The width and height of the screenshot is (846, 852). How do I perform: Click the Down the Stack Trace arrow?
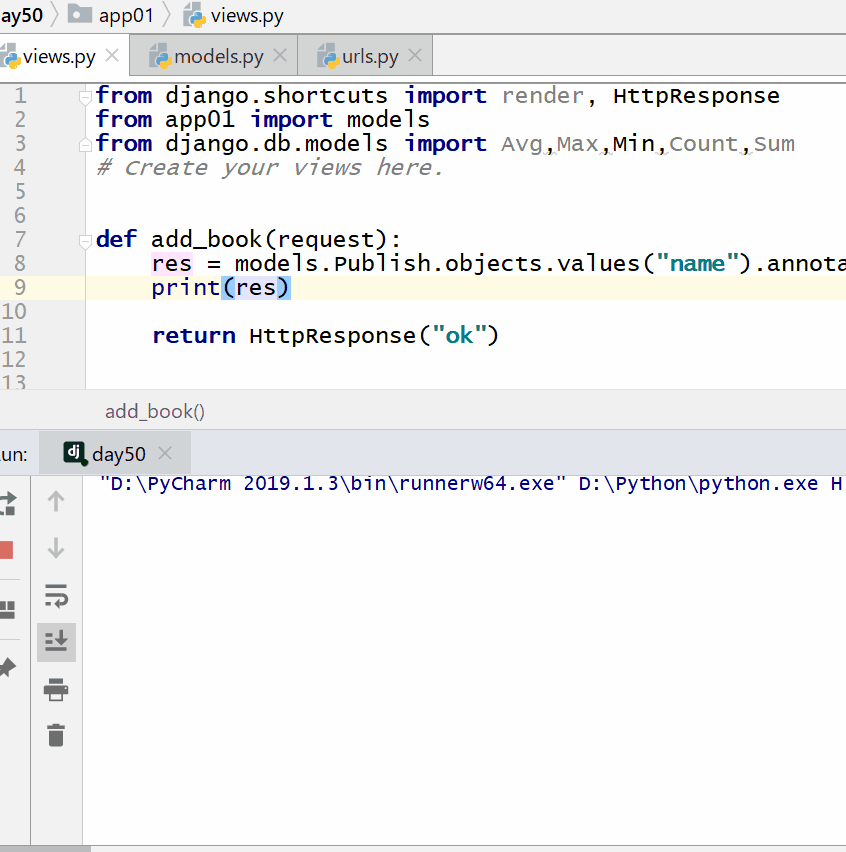click(56, 548)
